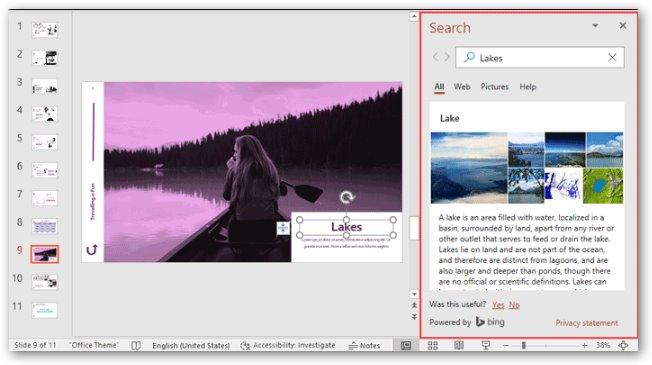The image size is (652, 365).
Task: Click the body text under Lakes title
Action: click(x=346, y=243)
